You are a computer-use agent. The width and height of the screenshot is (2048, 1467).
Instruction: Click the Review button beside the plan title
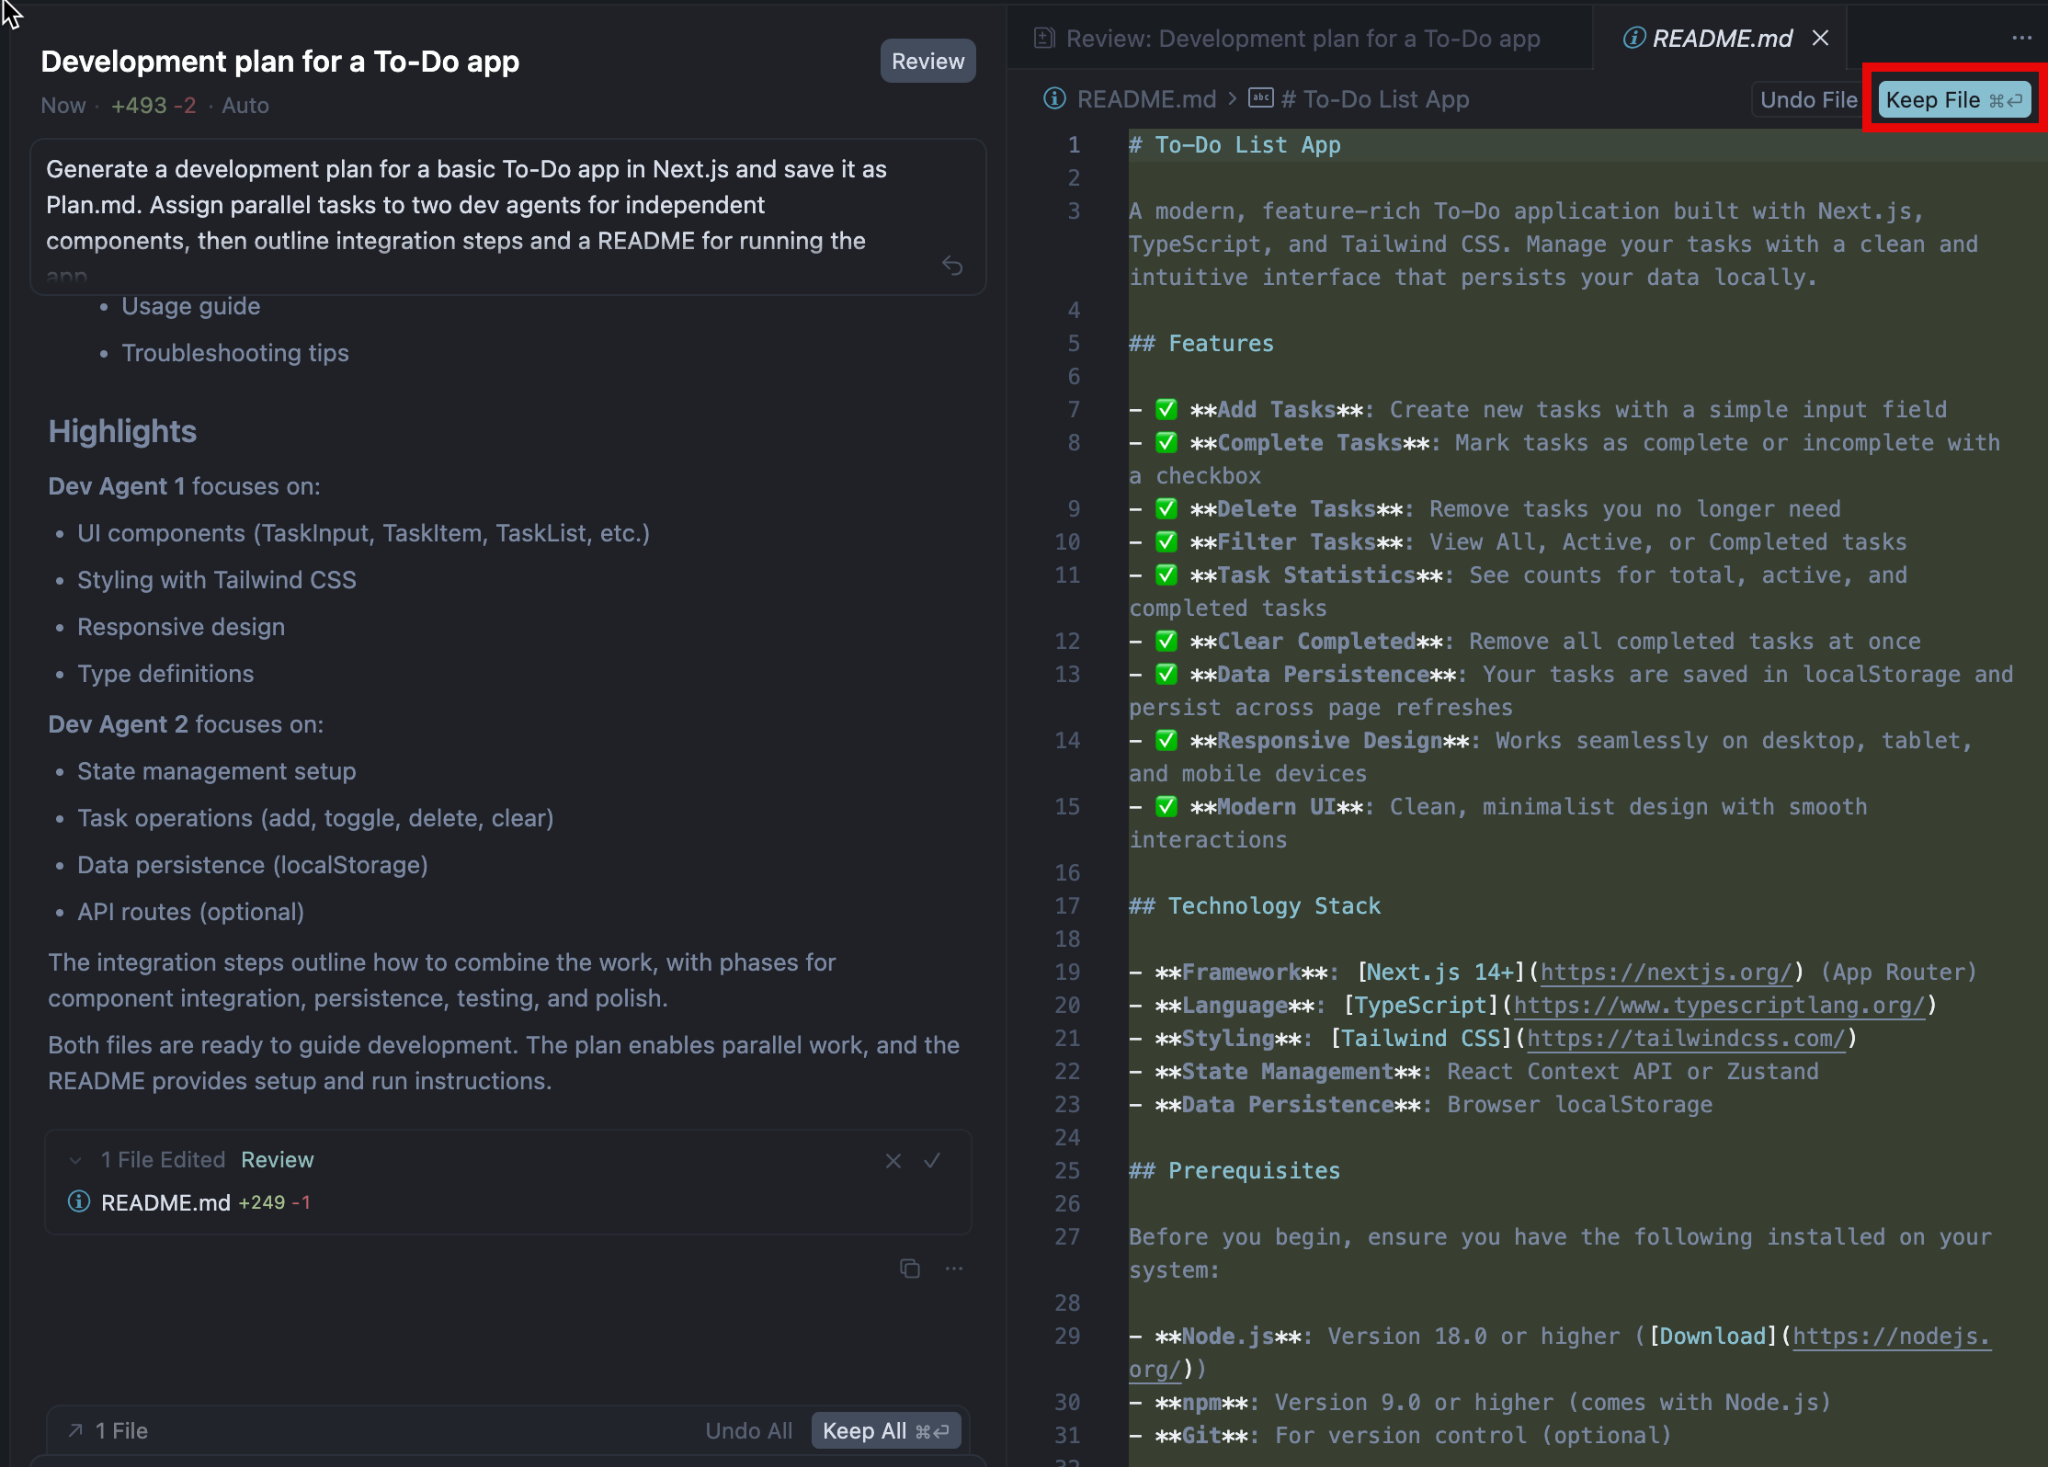927,61
